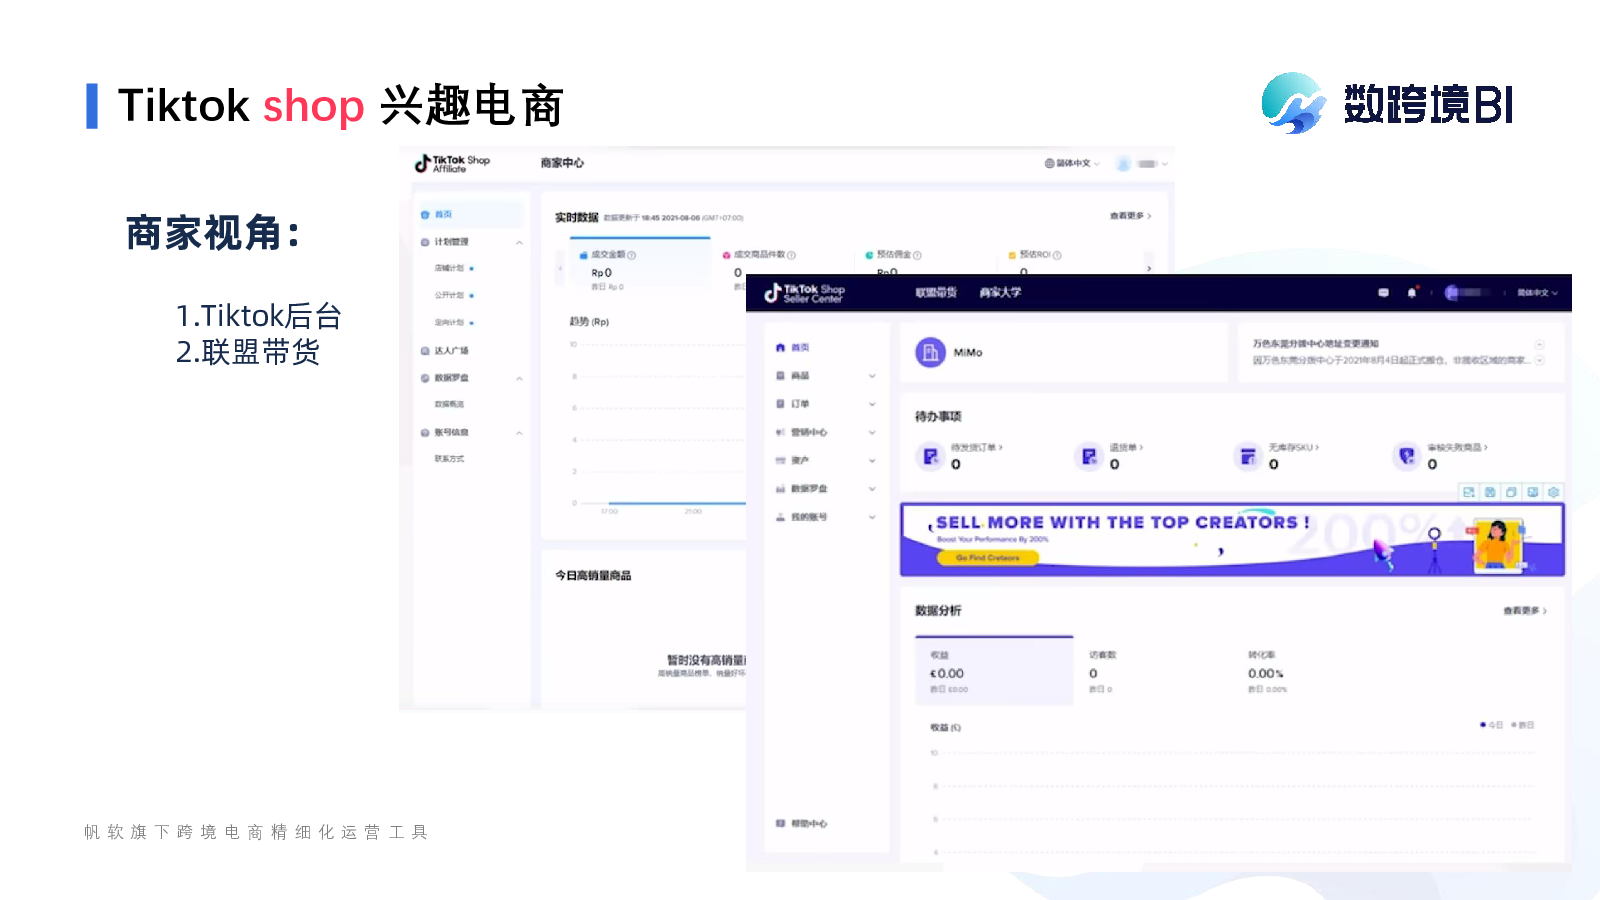This screenshot has width=1600, height=900.
Task: Expand 我的账号 menu chevron in Seller Center
Action: (x=872, y=517)
